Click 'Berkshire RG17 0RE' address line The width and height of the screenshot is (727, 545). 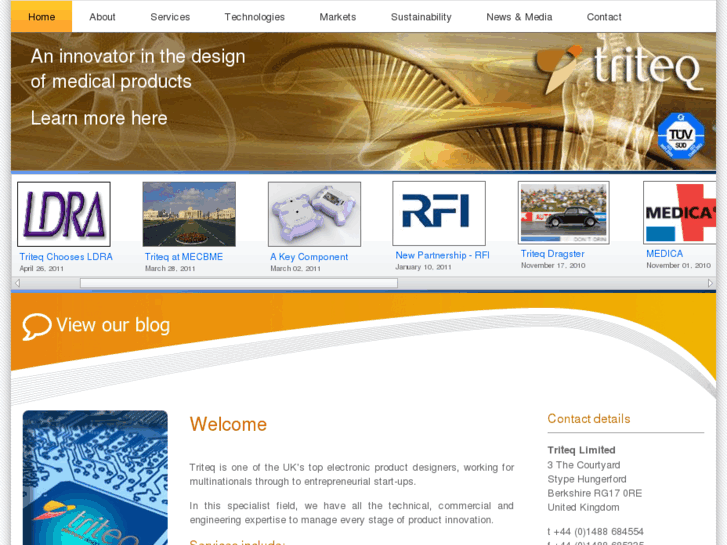point(594,493)
